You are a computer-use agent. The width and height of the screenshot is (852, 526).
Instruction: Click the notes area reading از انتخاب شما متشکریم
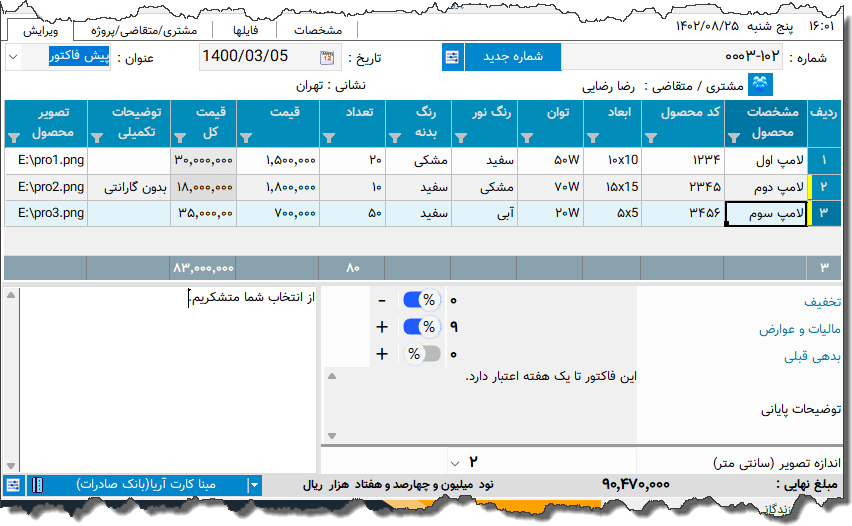(x=168, y=379)
